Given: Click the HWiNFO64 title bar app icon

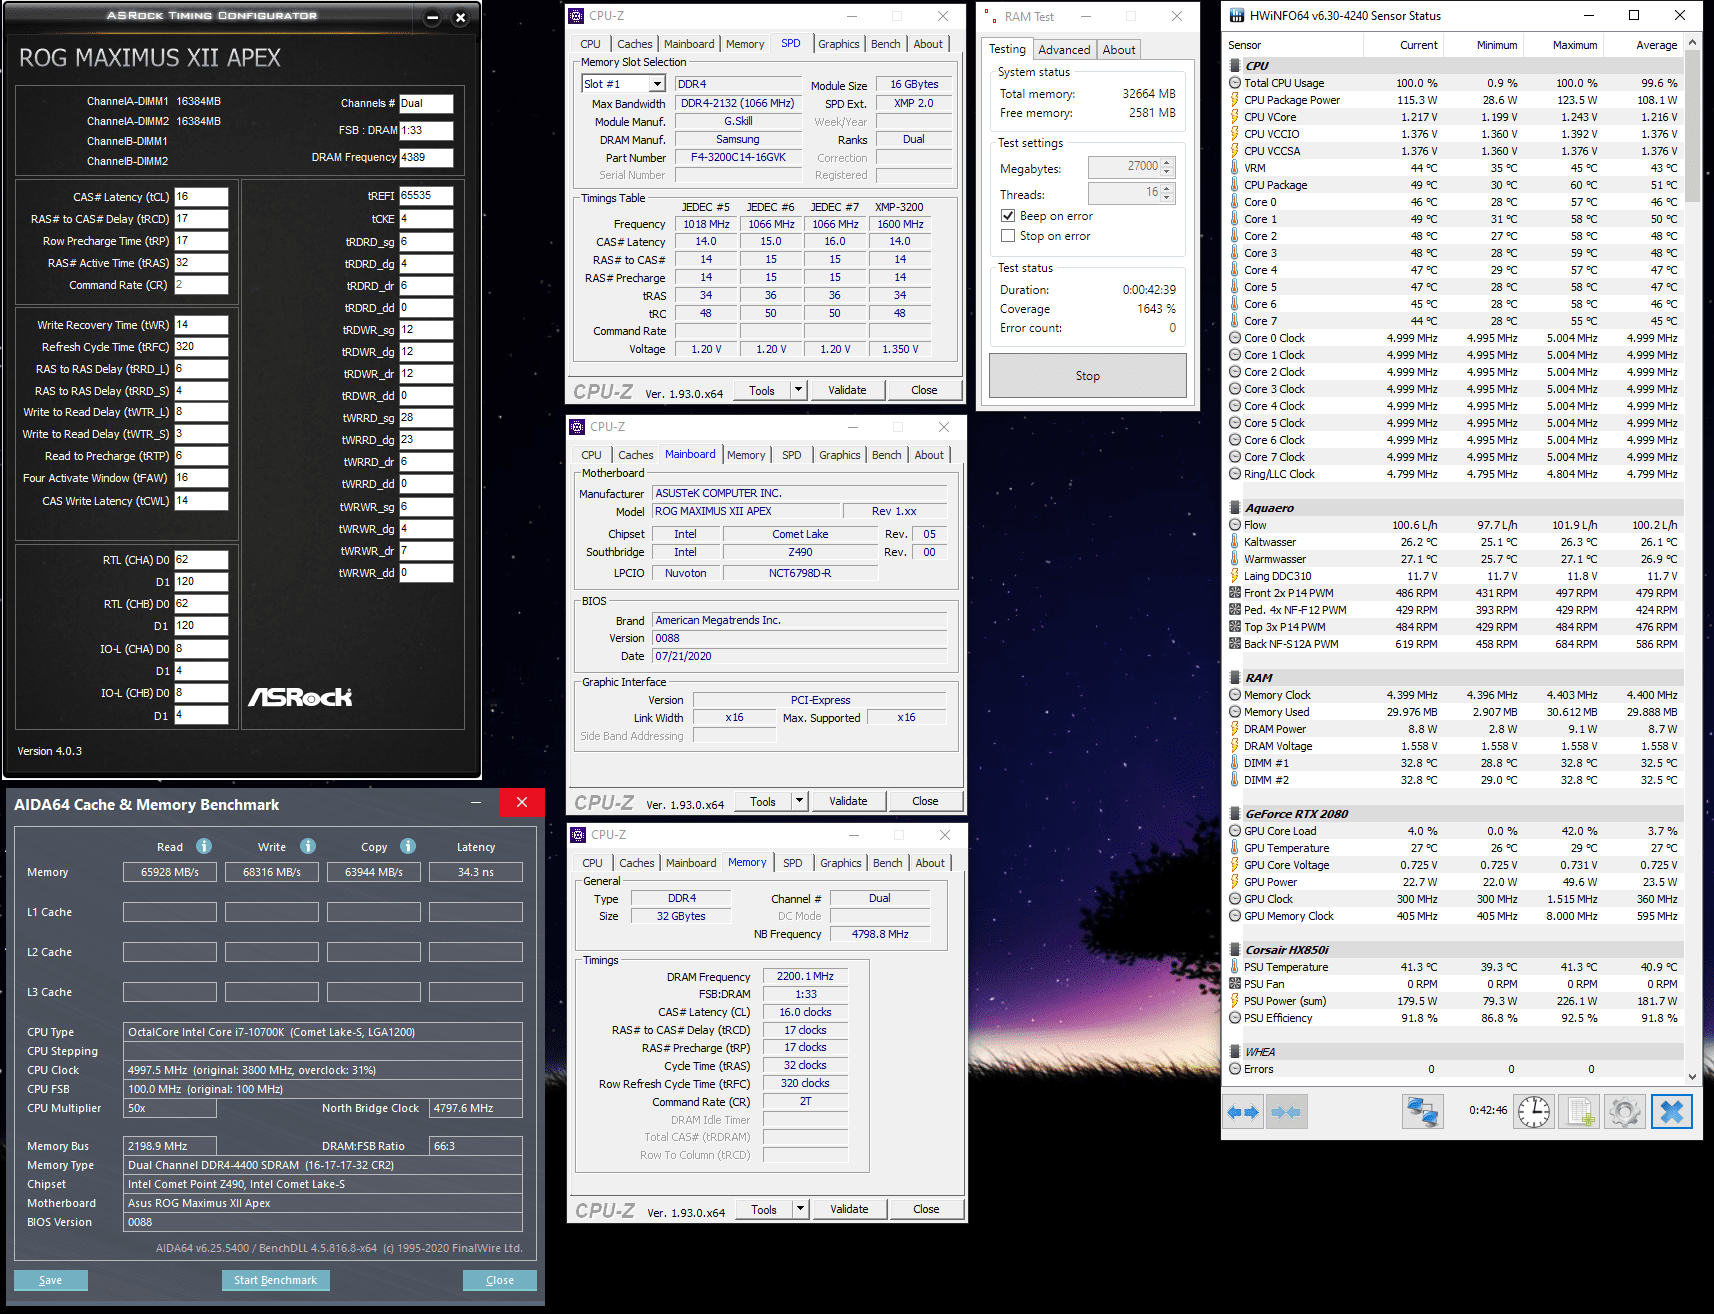Looking at the screenshot, I should coord(1237,15).
